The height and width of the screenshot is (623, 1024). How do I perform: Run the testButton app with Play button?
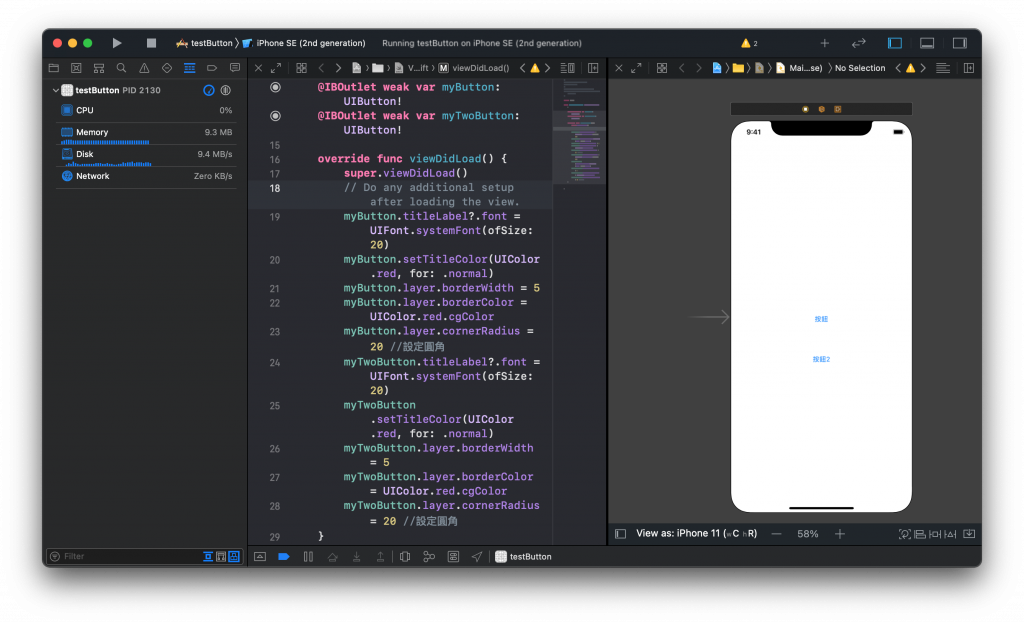[116, 43]
